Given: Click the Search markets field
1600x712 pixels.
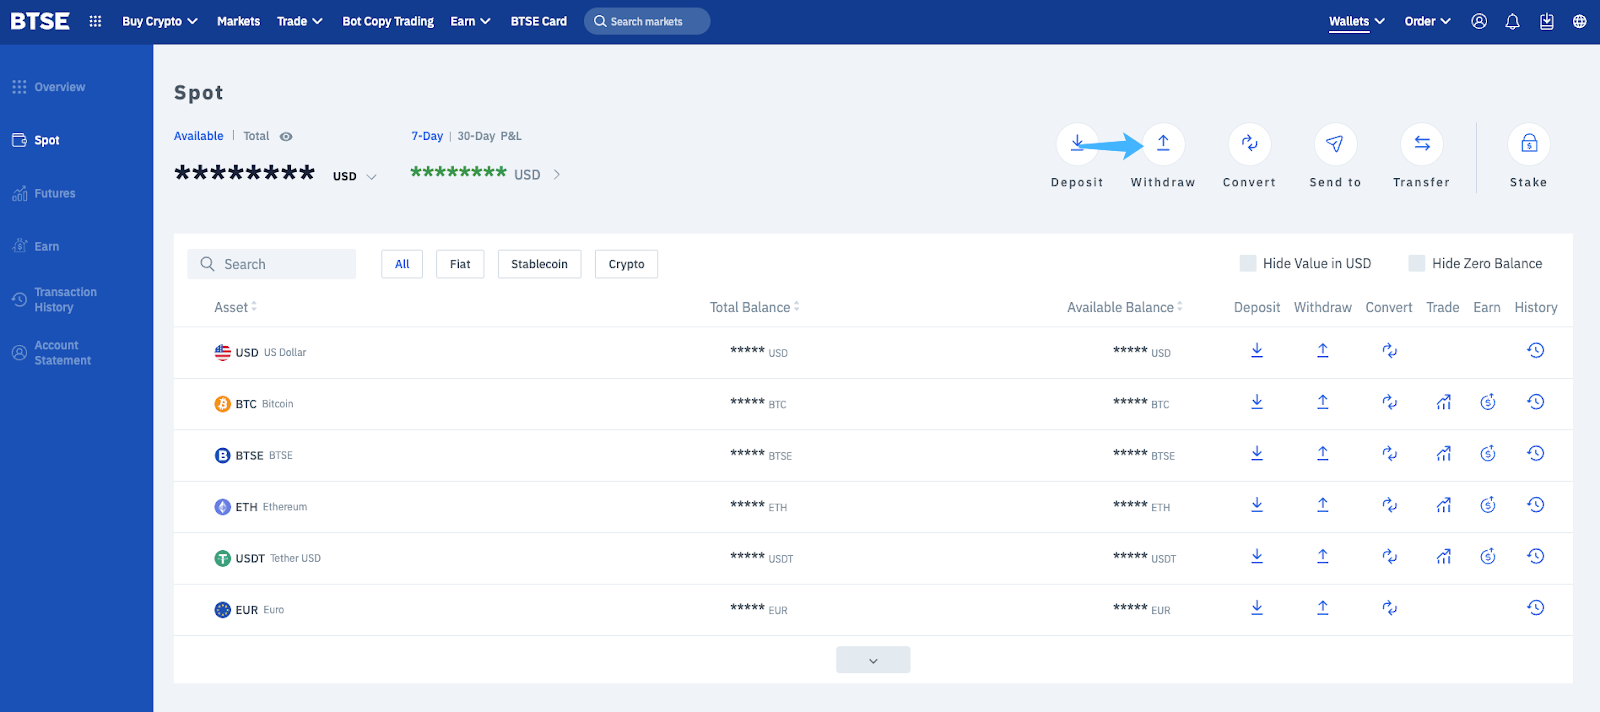Looking at the screenshot, I should [647, 21].
